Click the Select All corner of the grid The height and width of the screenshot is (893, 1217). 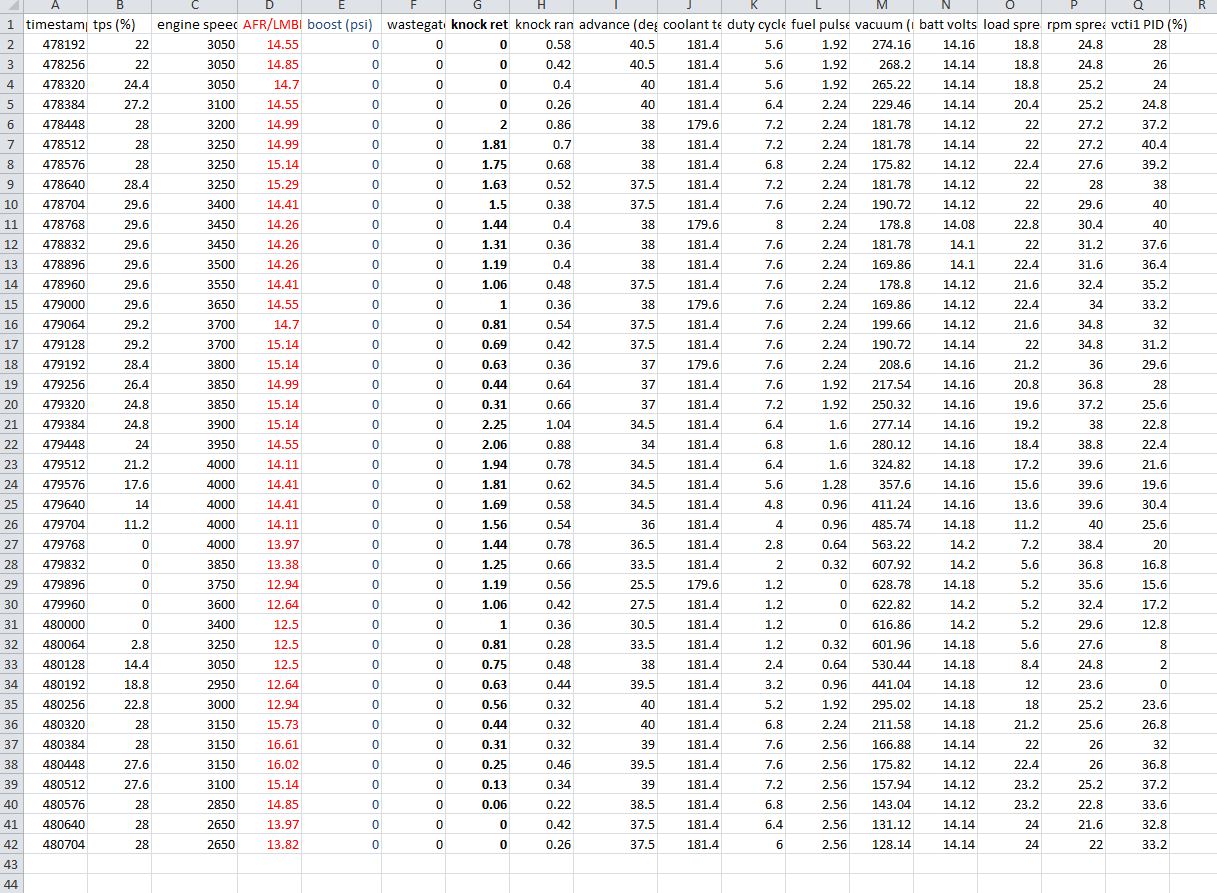click(11, 5)
